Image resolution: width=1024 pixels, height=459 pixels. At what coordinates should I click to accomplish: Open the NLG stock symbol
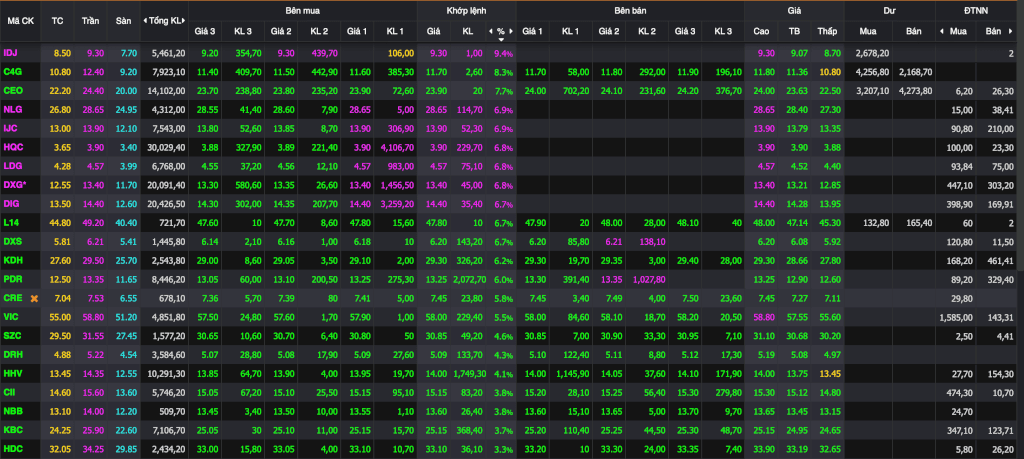pyautogui.click(x=12, y=110)
